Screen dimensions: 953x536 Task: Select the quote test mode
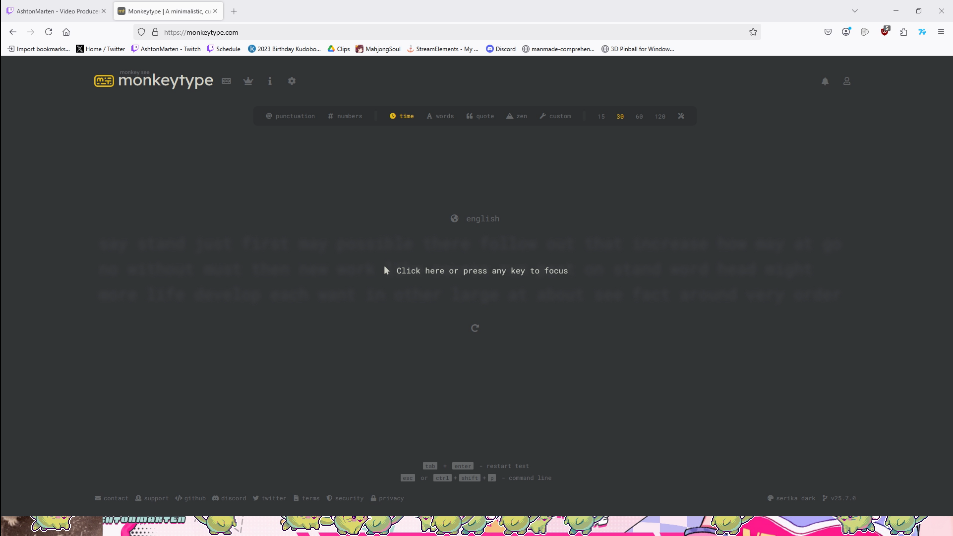[480, 116]
